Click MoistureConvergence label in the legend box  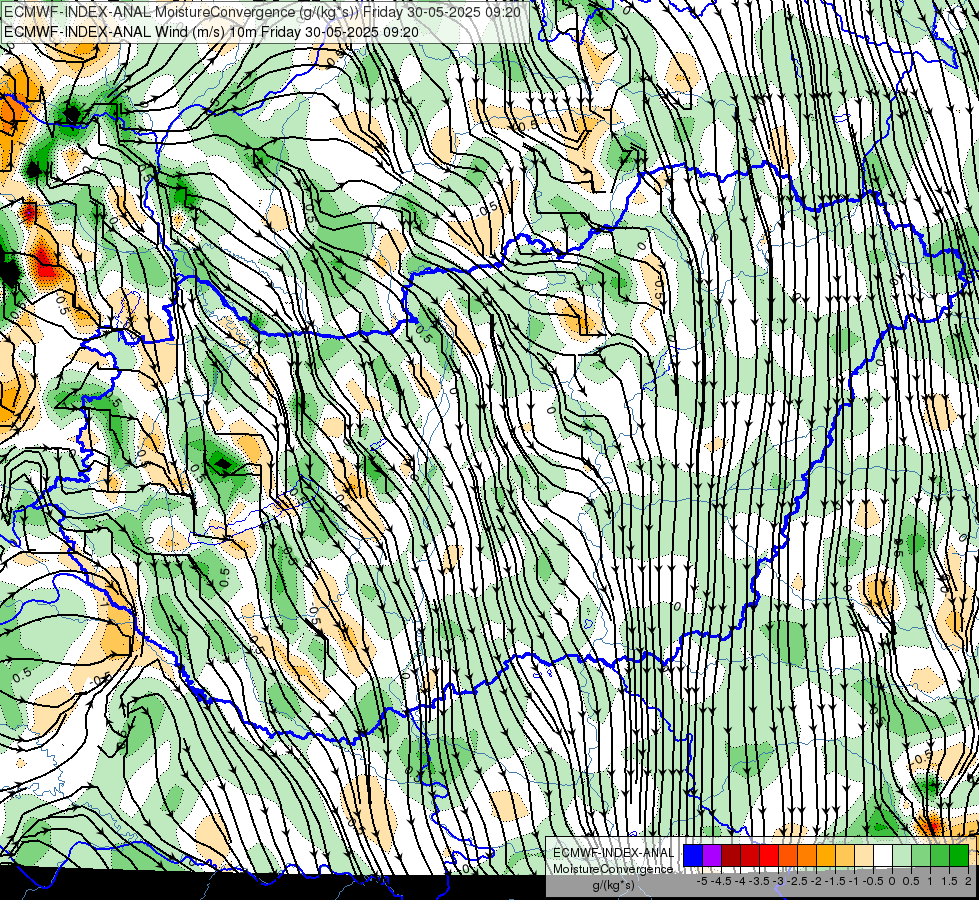click(x=613, y=869)
